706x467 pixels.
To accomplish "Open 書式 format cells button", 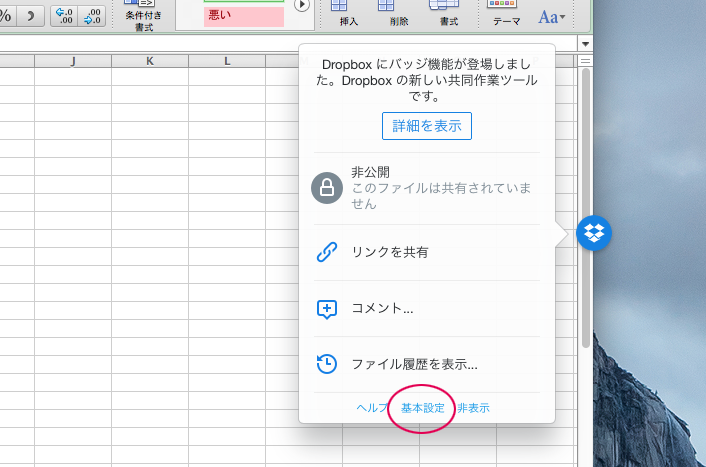I will [449, 14].
